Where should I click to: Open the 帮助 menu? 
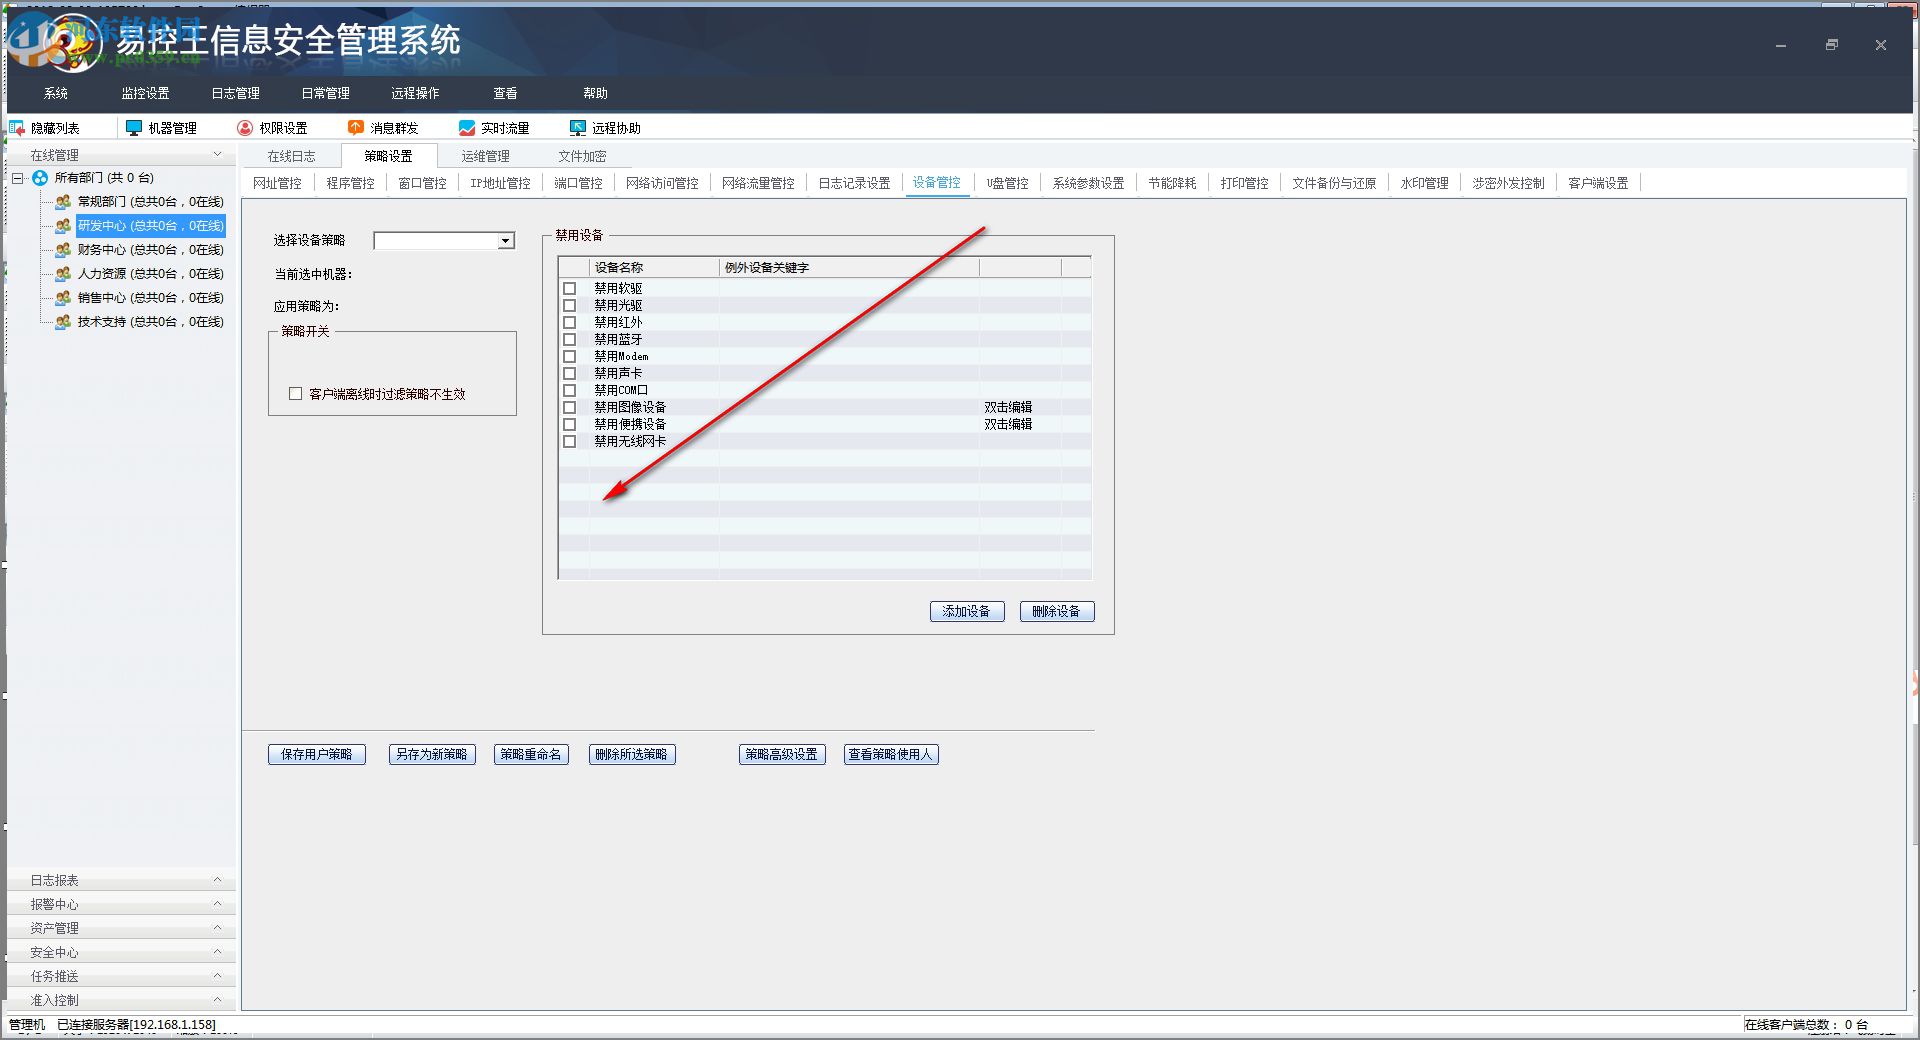coord(596,93)
